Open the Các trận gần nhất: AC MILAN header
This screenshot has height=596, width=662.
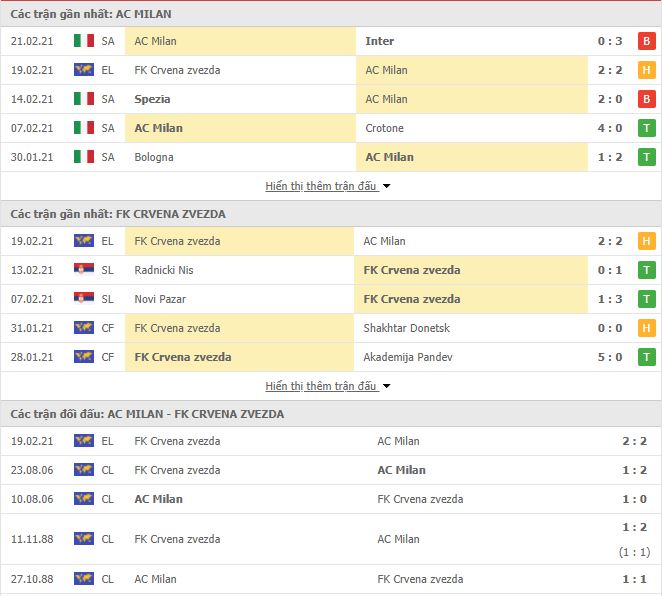91,14
